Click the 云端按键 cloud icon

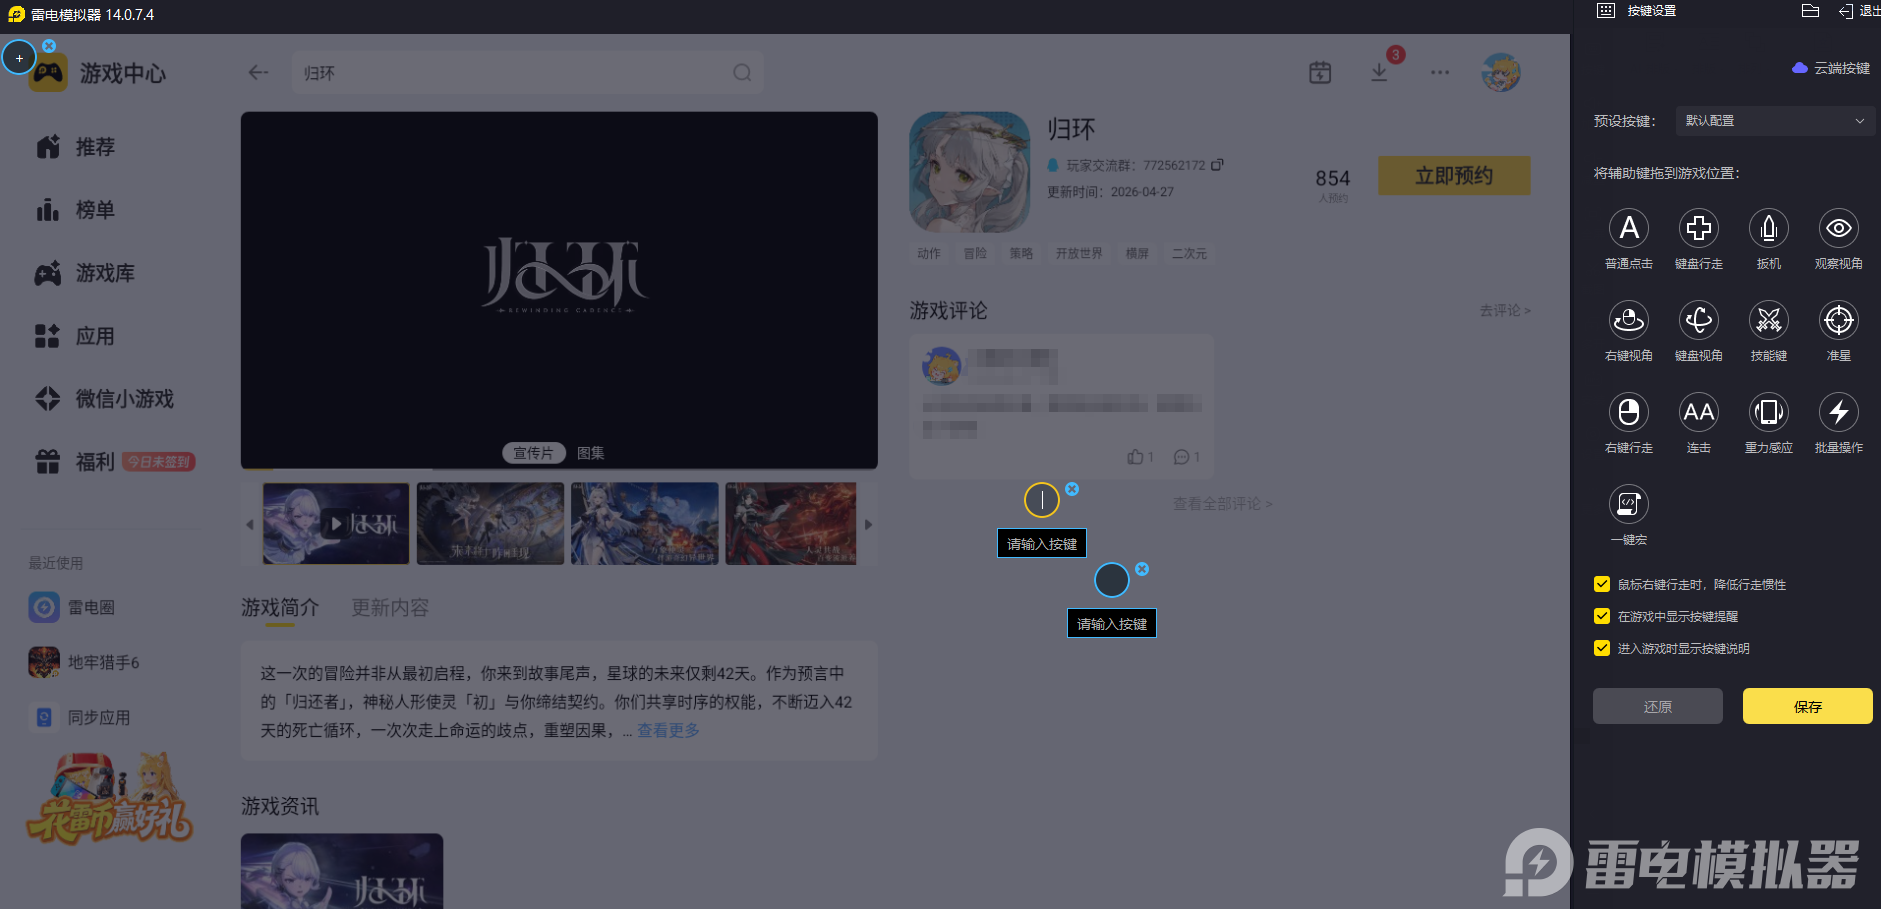[1800, 68]
